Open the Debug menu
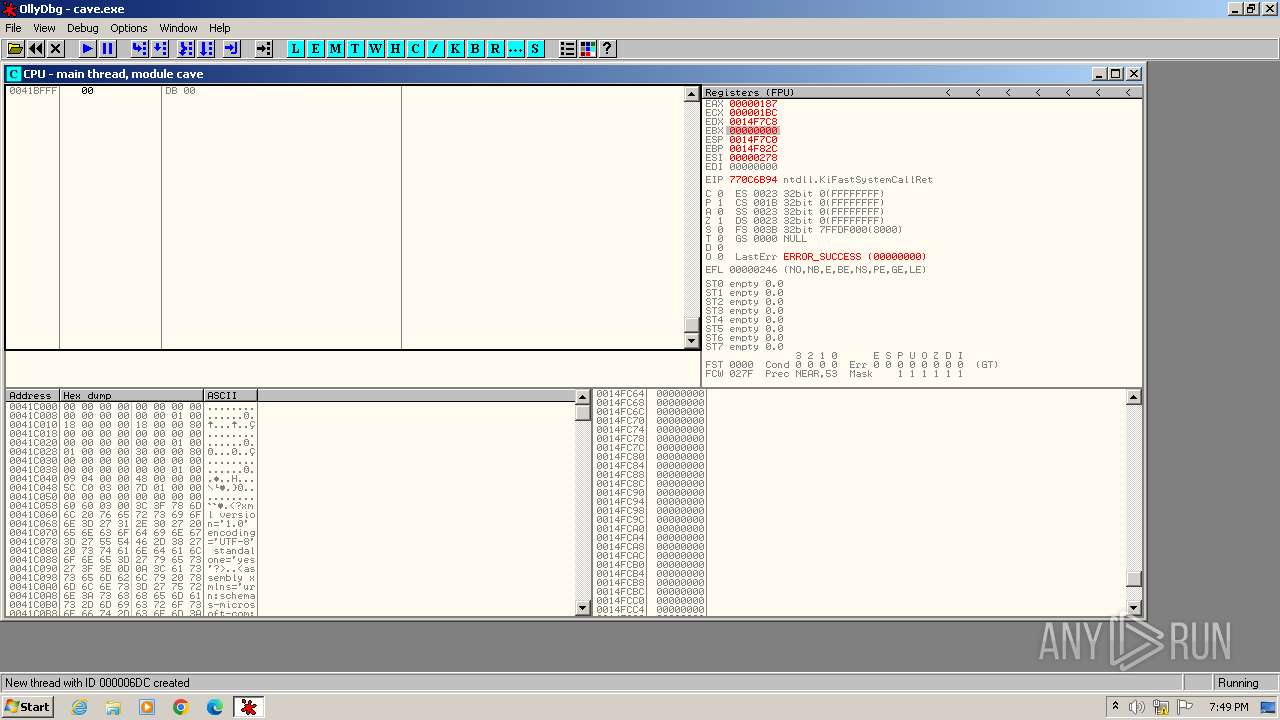 (83, 28)
